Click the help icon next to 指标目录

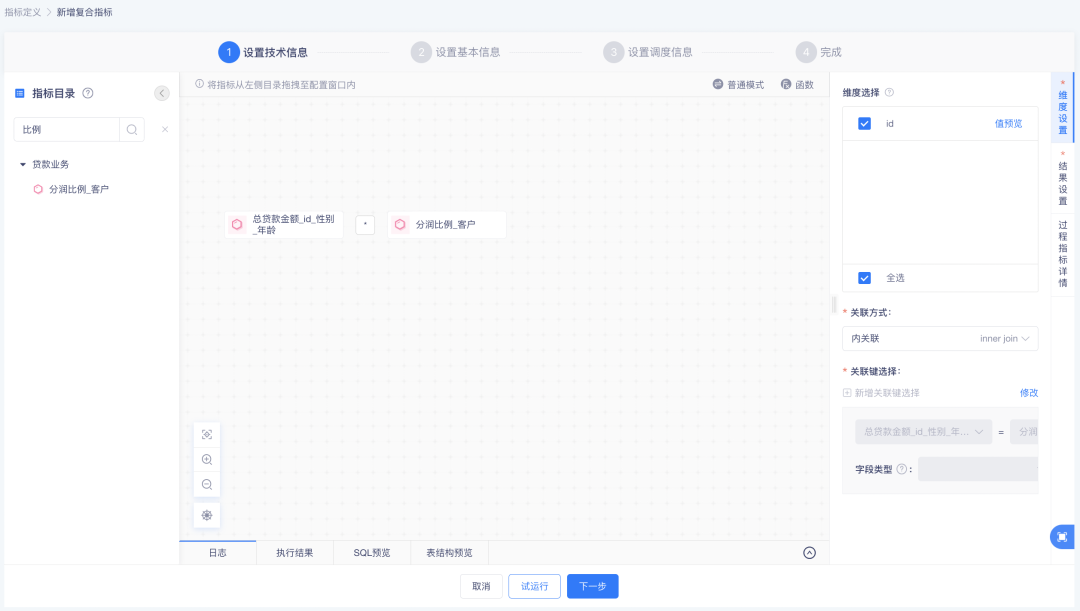coord(88,93)
